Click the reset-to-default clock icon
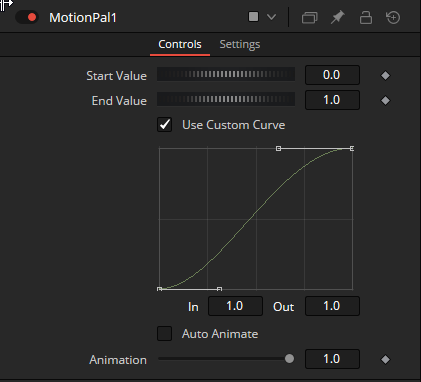This screenshot has width=421, height=382. [393, 17]
